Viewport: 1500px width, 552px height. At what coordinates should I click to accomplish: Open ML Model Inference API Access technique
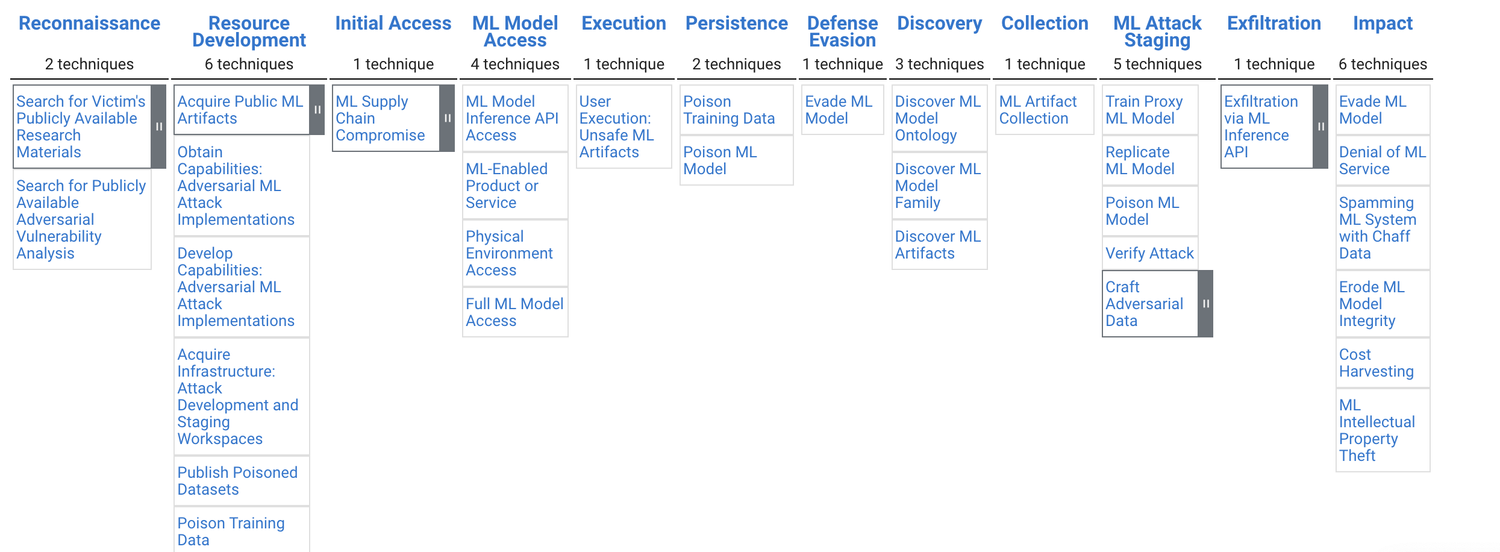coord(512,118)
